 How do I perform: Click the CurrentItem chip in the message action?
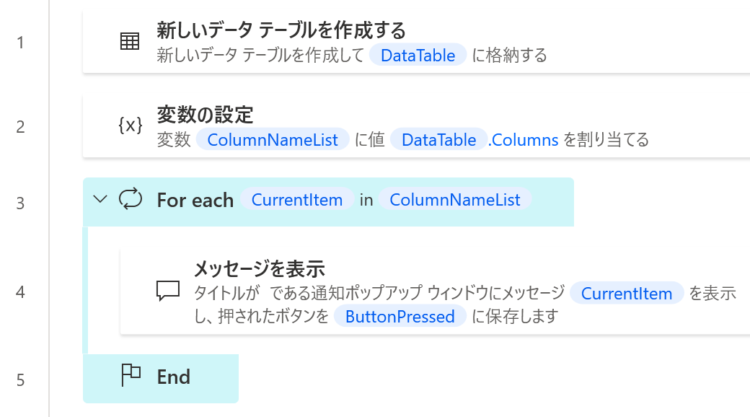click(x=626, y=293)
